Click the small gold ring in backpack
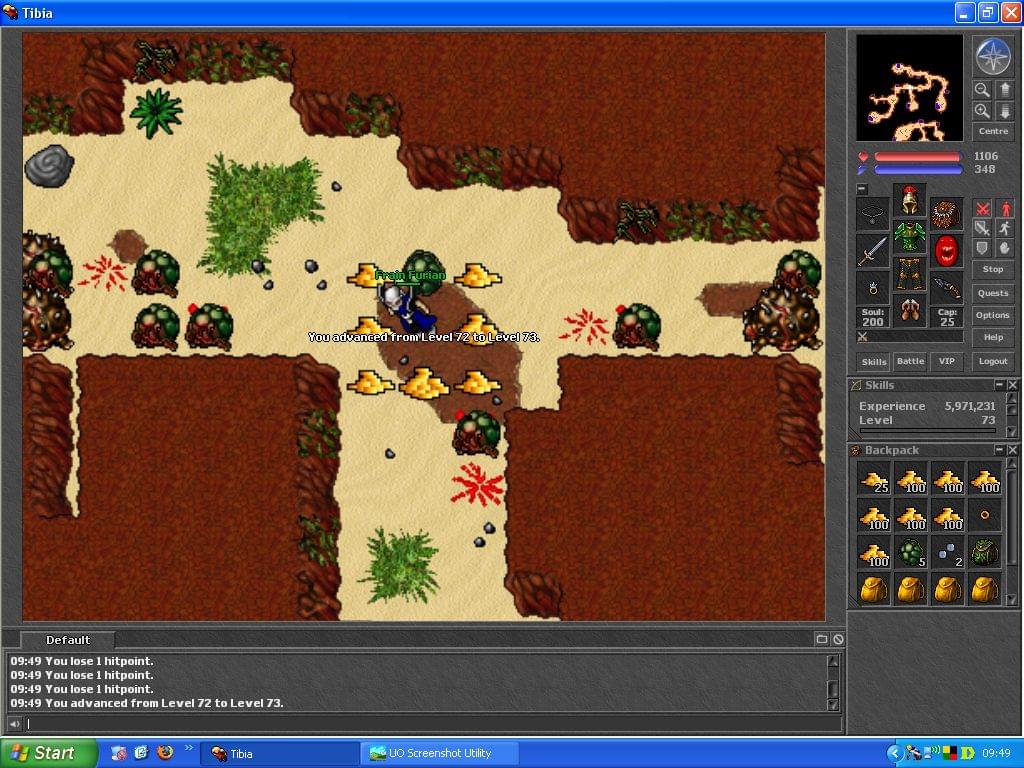 tap(984, 516)
